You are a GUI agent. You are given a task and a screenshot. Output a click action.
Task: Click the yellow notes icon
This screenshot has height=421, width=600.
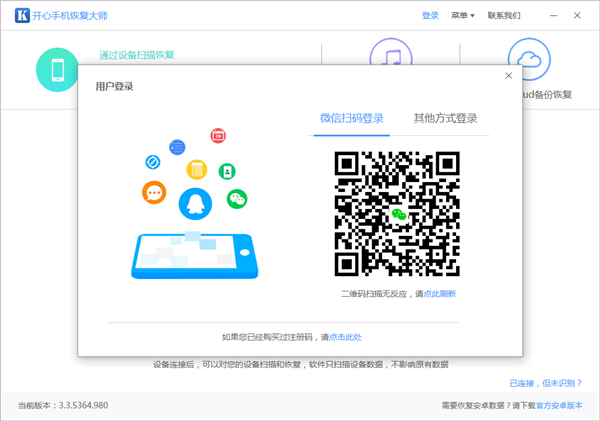tap(197, 170)
